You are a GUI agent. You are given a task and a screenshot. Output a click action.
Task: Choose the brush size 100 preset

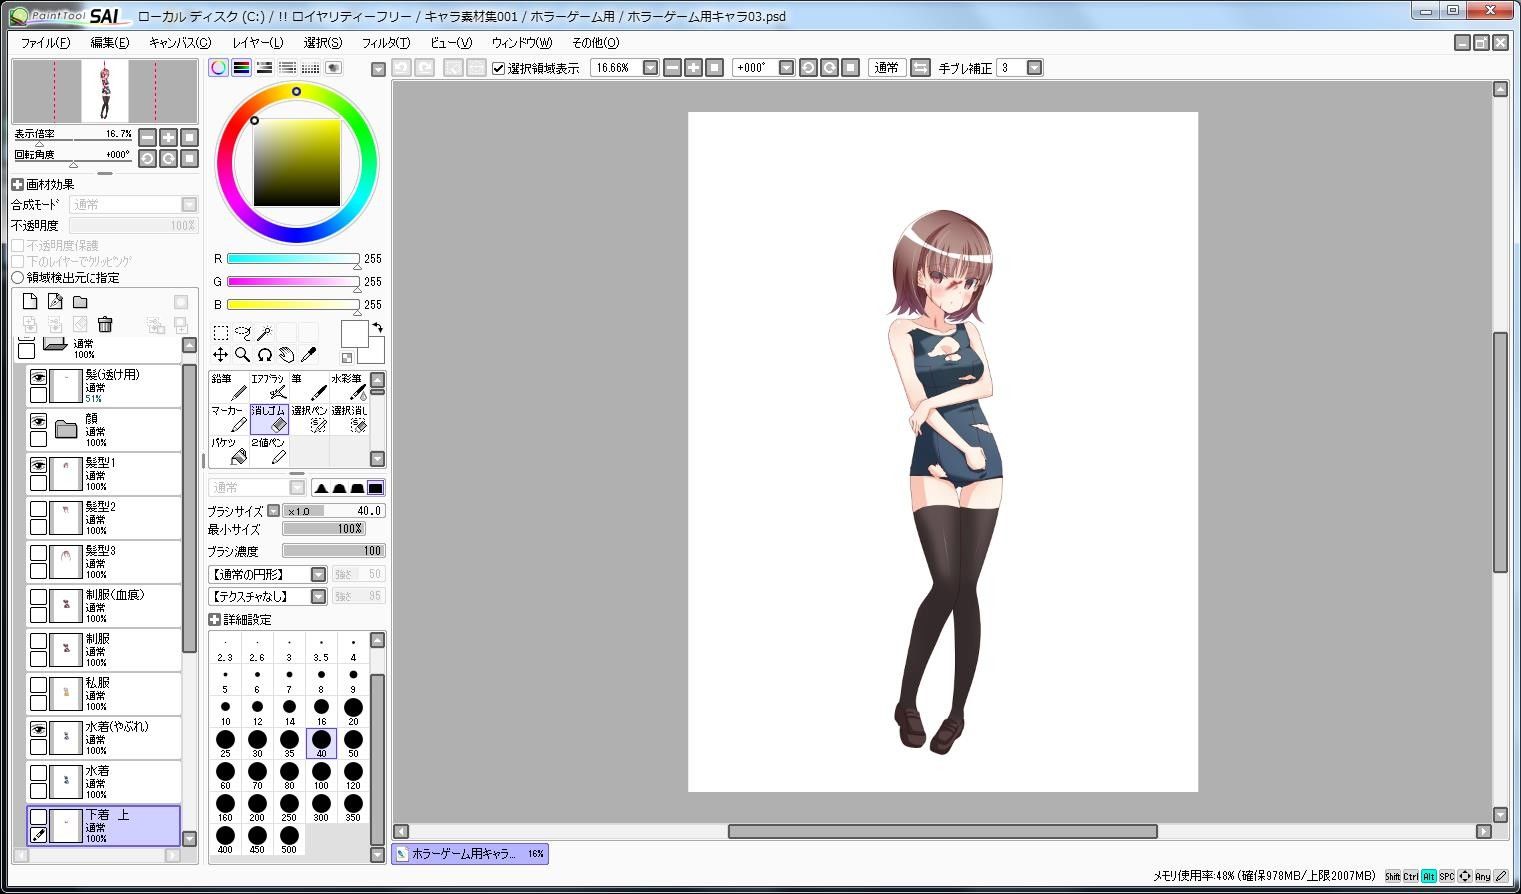pos(321,776)
